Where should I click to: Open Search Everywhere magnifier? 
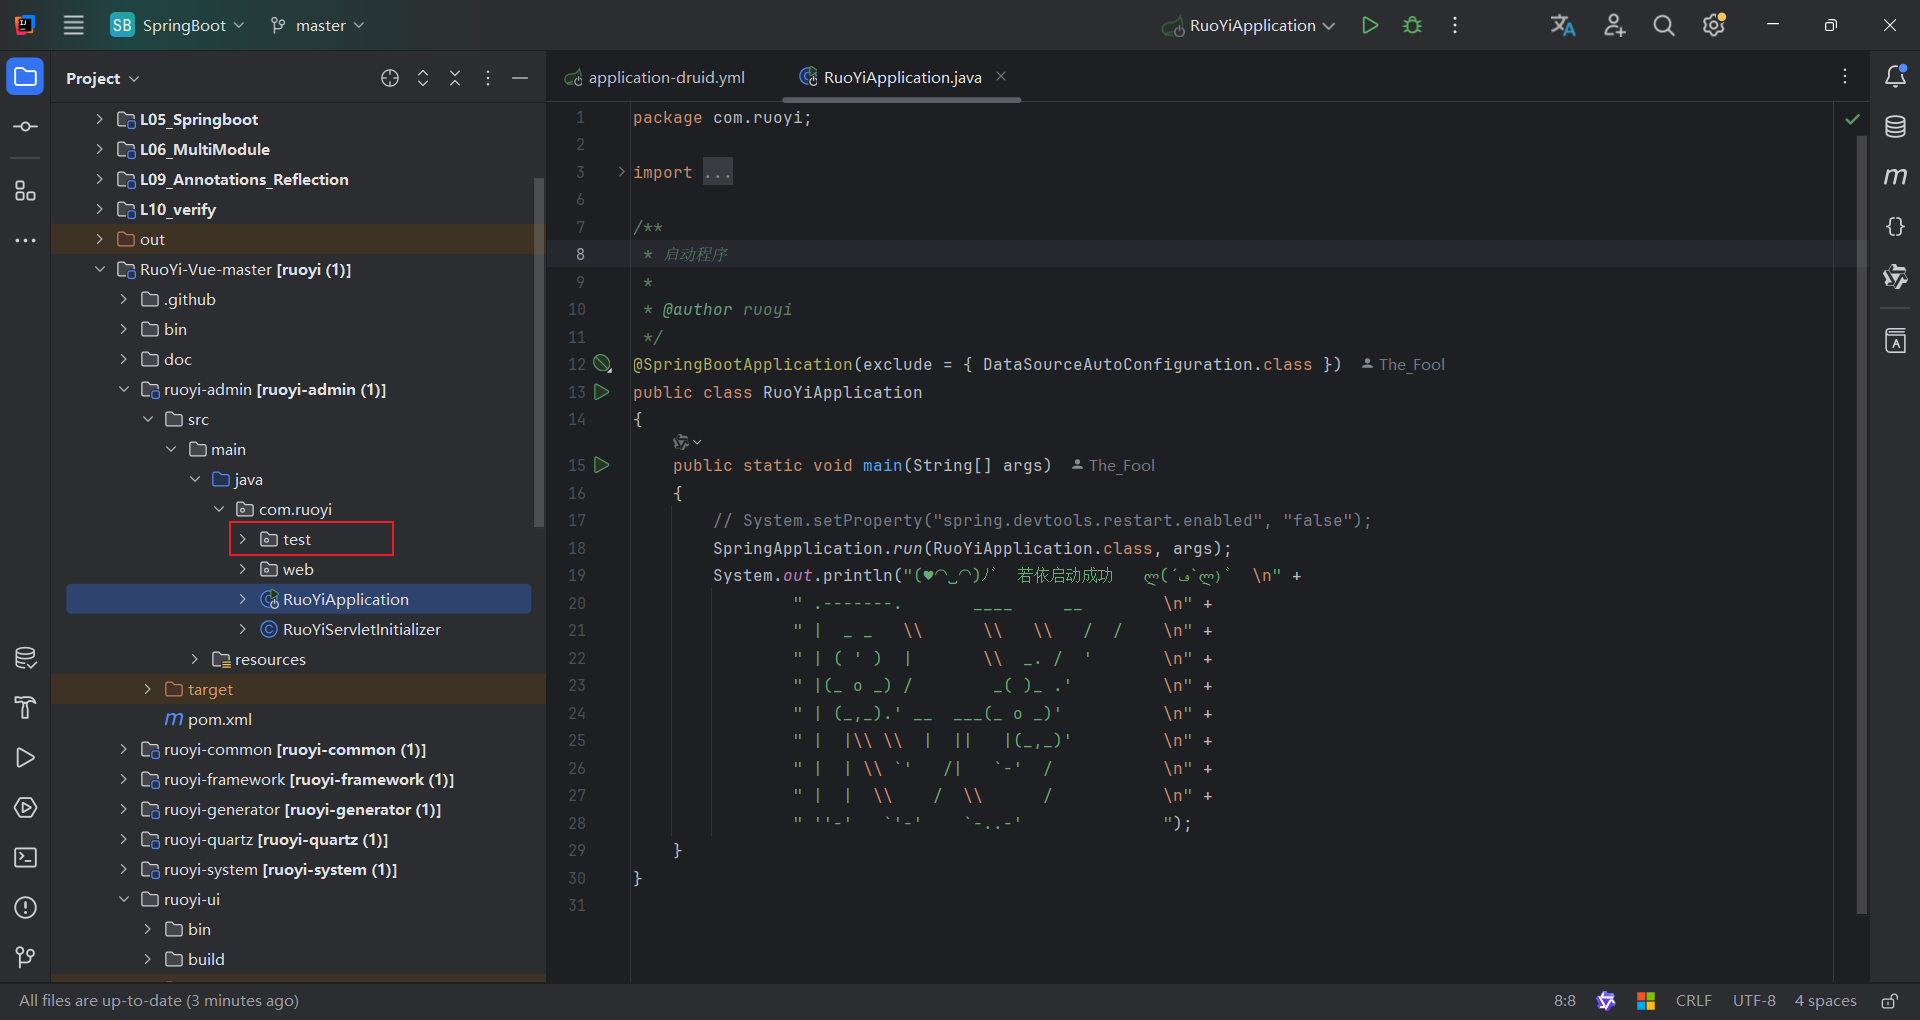[x=1663, y=25]
